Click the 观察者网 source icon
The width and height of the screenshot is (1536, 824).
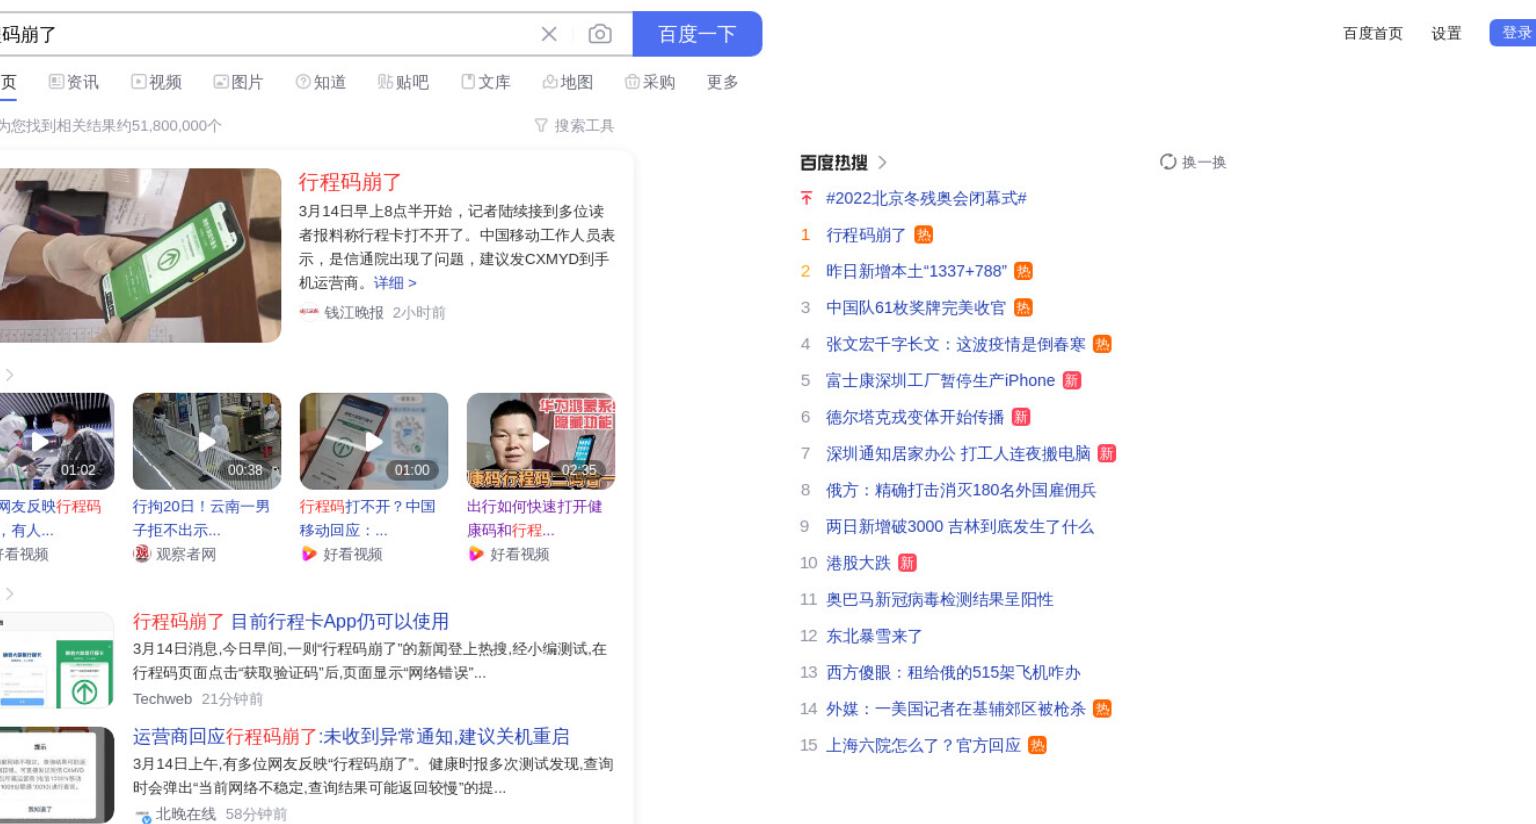(142, 553)
